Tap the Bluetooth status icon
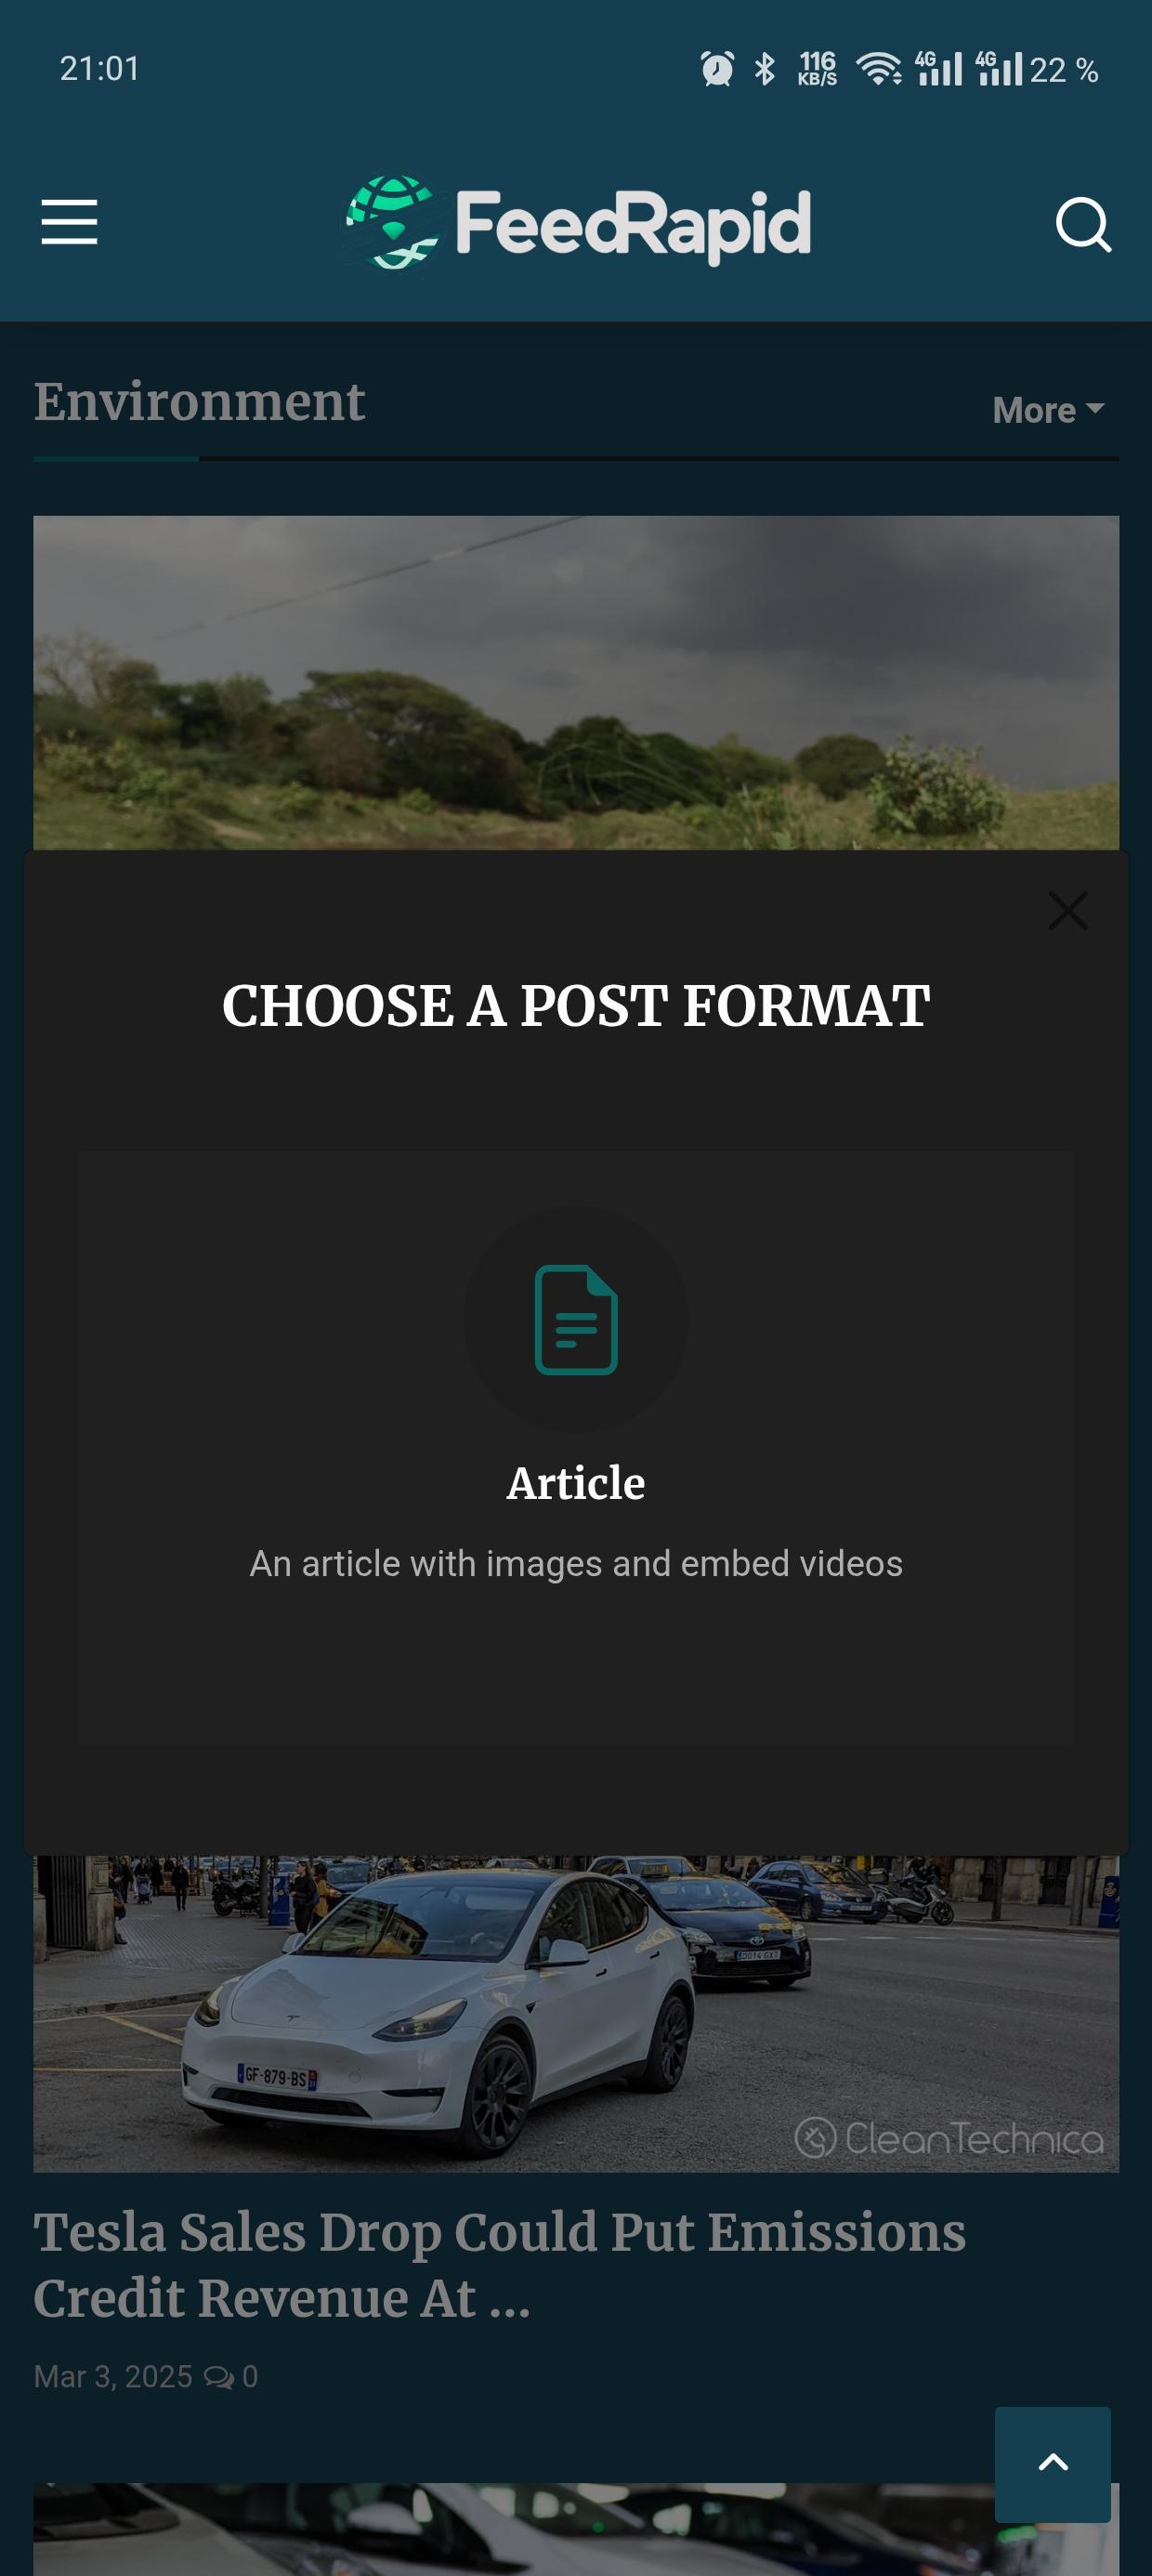1152x2576 pixels. click(765, 69)
